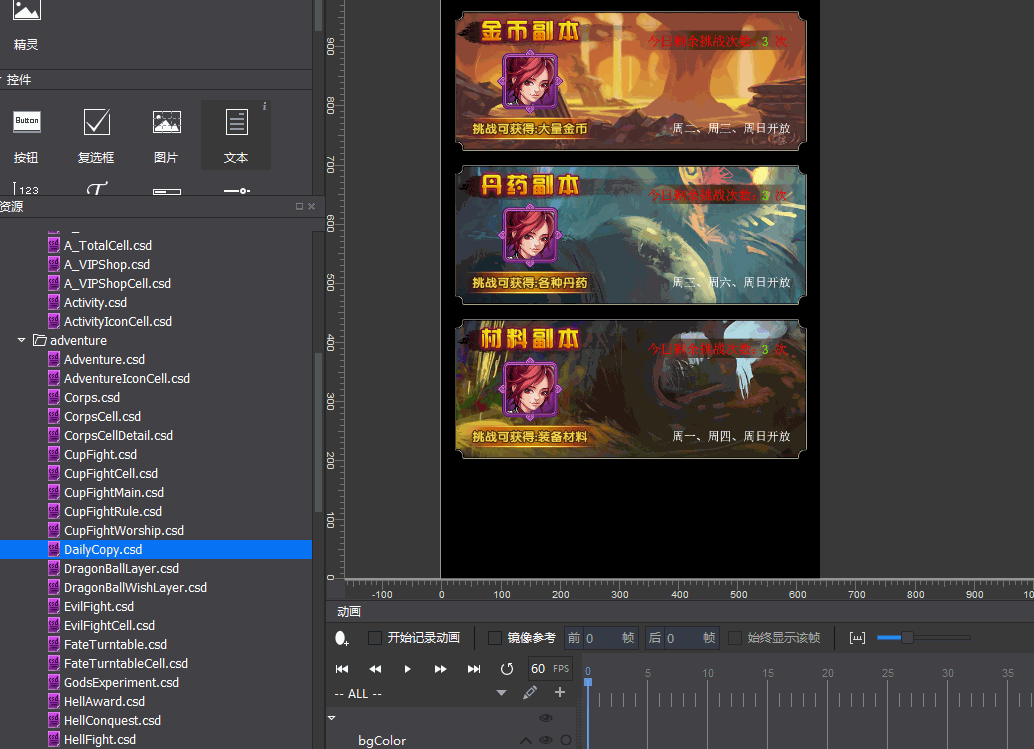The image size is (1034, 749).
Task: Select the 文本 (Text) widget icon
Action: pos(236,122)
